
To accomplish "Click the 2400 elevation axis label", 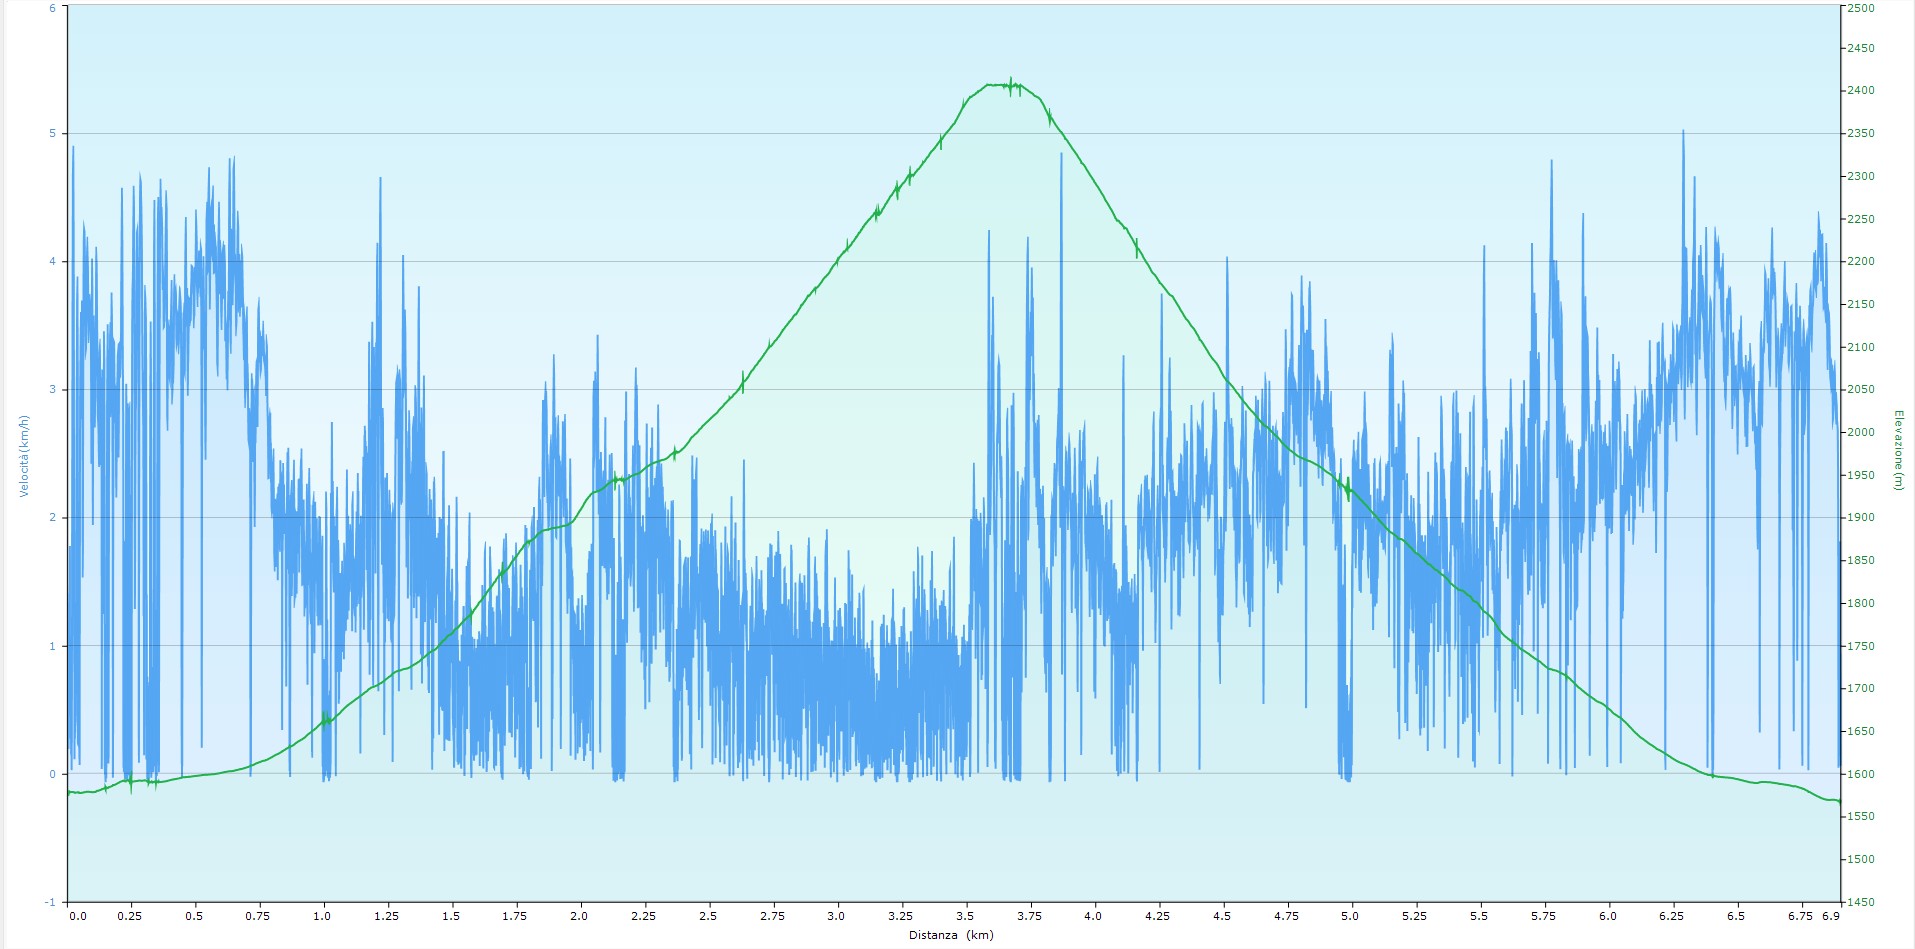I will 1861,91.
